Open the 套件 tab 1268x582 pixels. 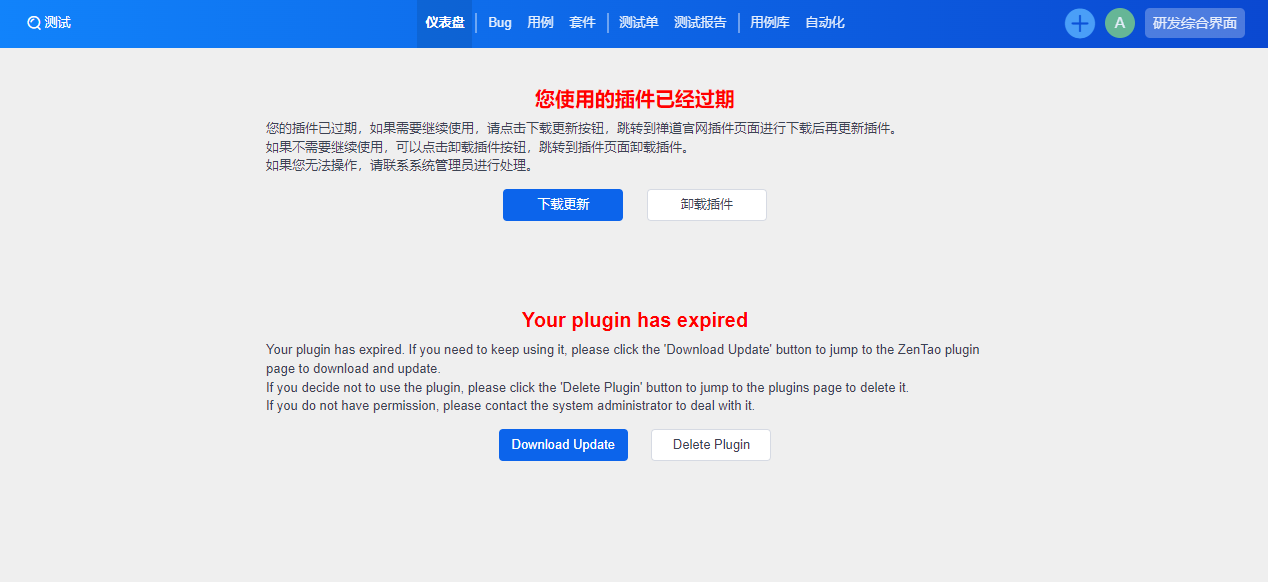pos(582,23)
